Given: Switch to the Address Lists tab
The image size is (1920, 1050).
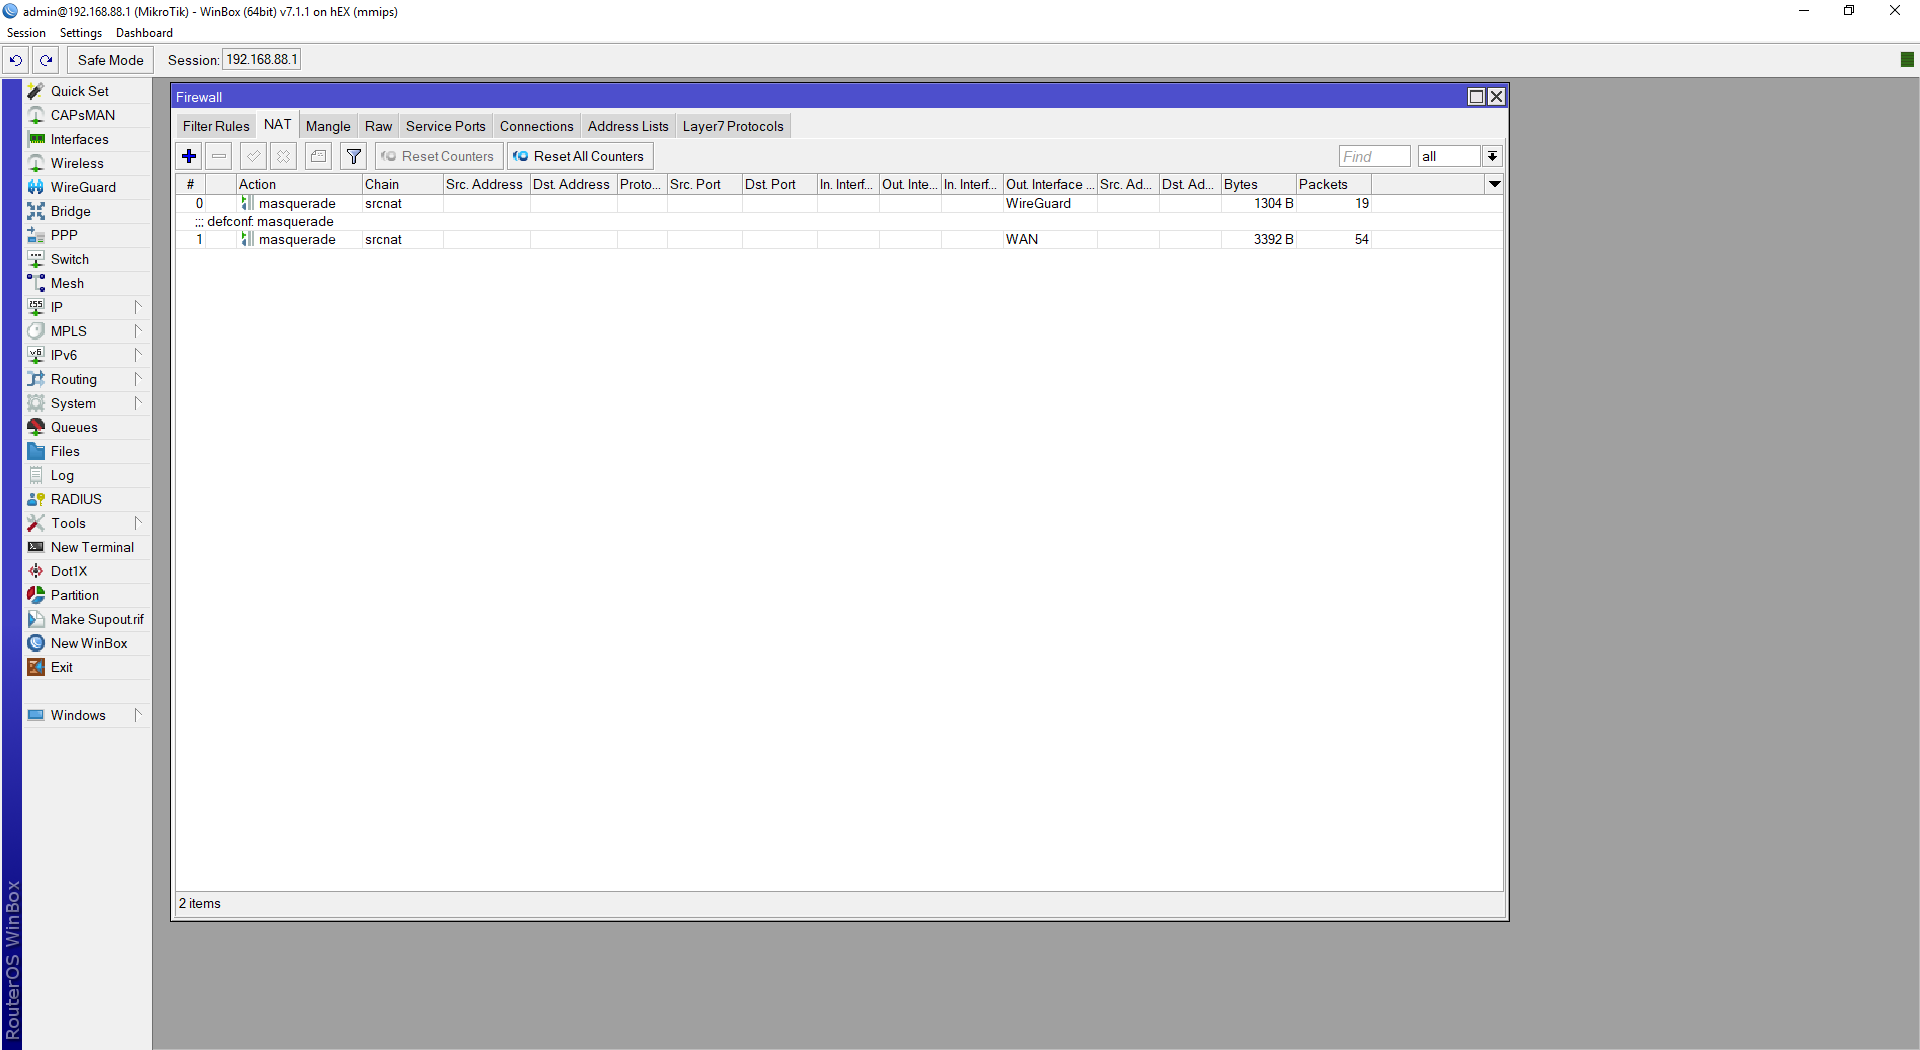Looking at the screenshot, I should click(x=628, y=126).
